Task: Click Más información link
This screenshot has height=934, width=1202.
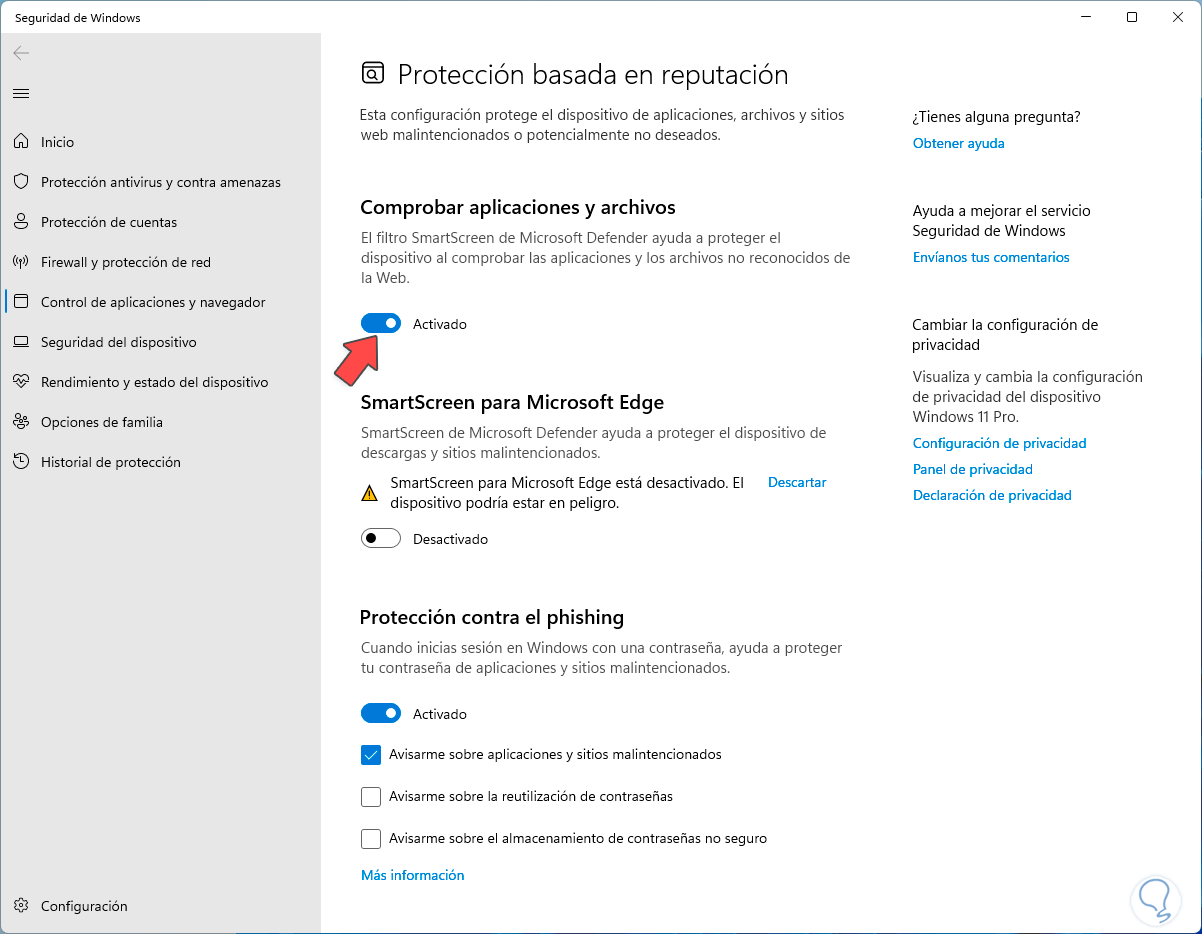Action: click(412, 875)
